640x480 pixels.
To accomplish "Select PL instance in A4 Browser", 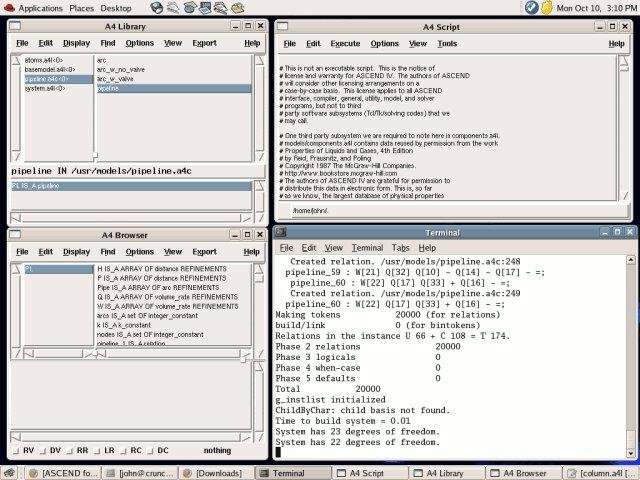I will (x=58, y=269).
